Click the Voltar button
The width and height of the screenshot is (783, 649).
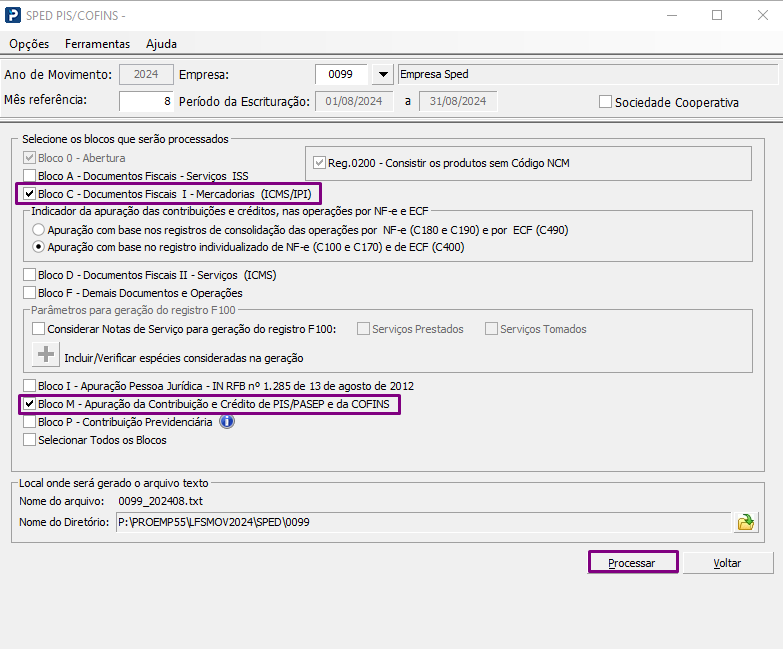727,563
